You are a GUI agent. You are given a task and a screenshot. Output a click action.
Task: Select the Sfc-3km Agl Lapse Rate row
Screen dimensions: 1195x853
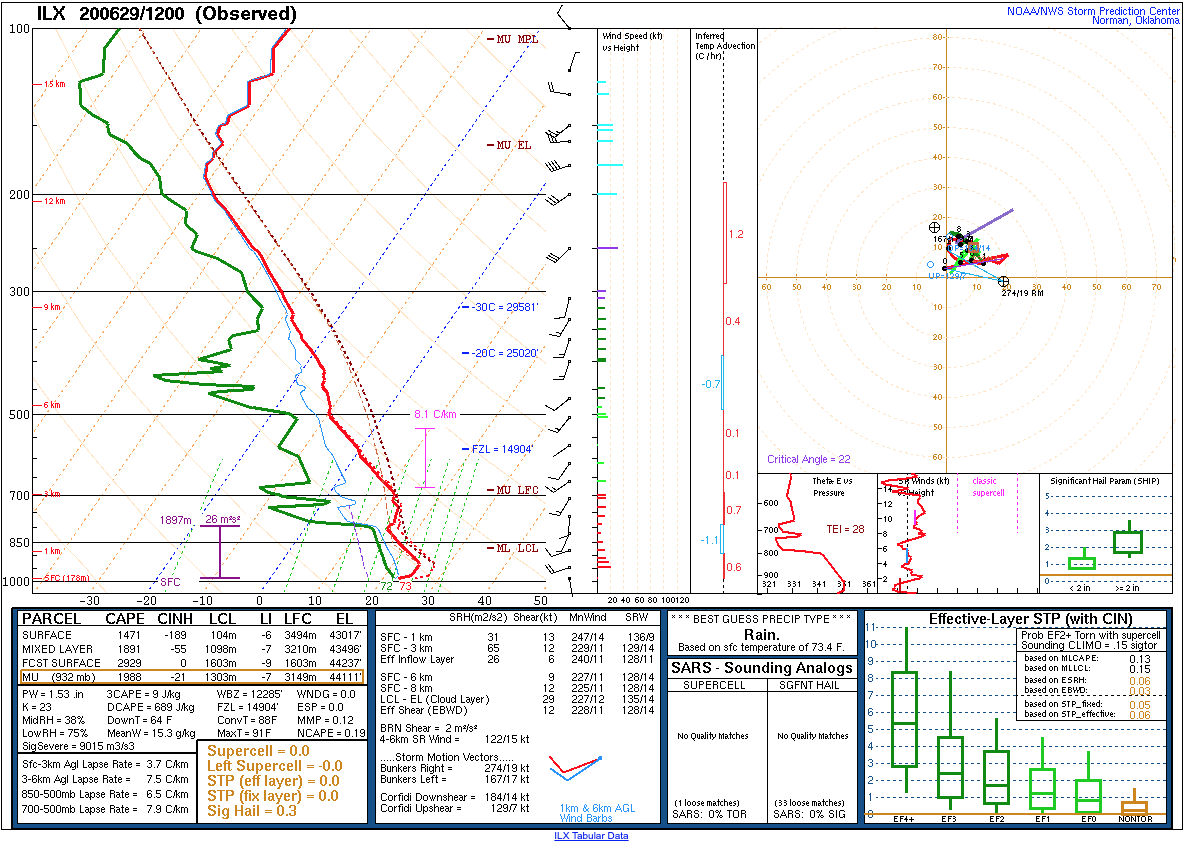(105, 765)
